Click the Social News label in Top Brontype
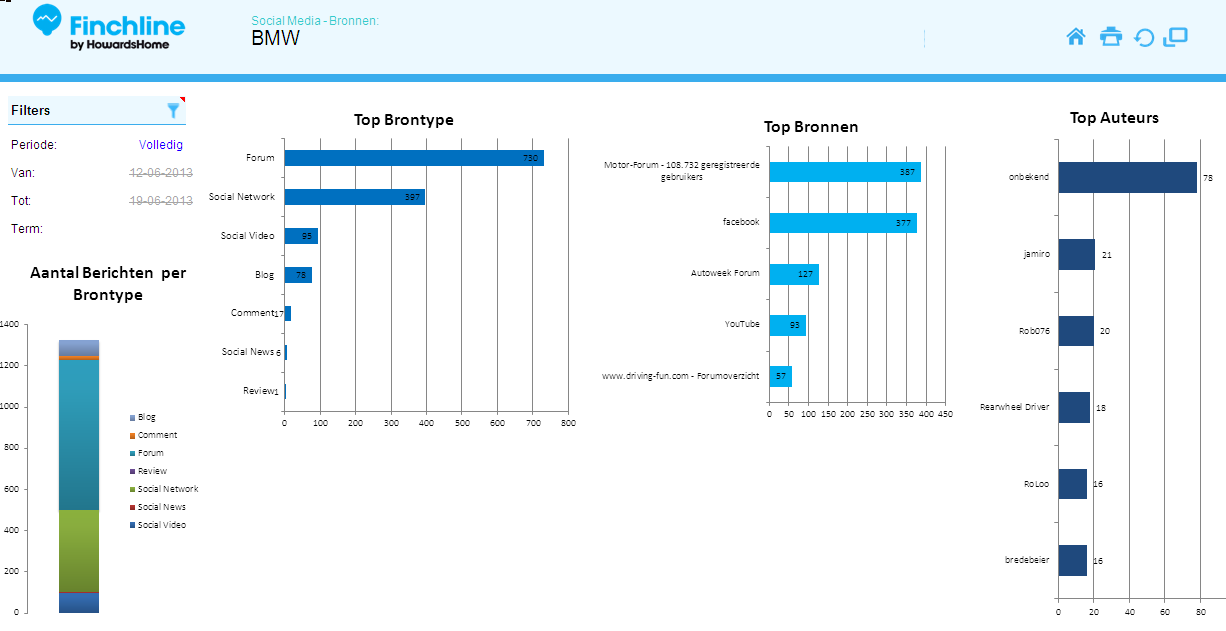Viewport: 1226px width, 631px height. 248,352
